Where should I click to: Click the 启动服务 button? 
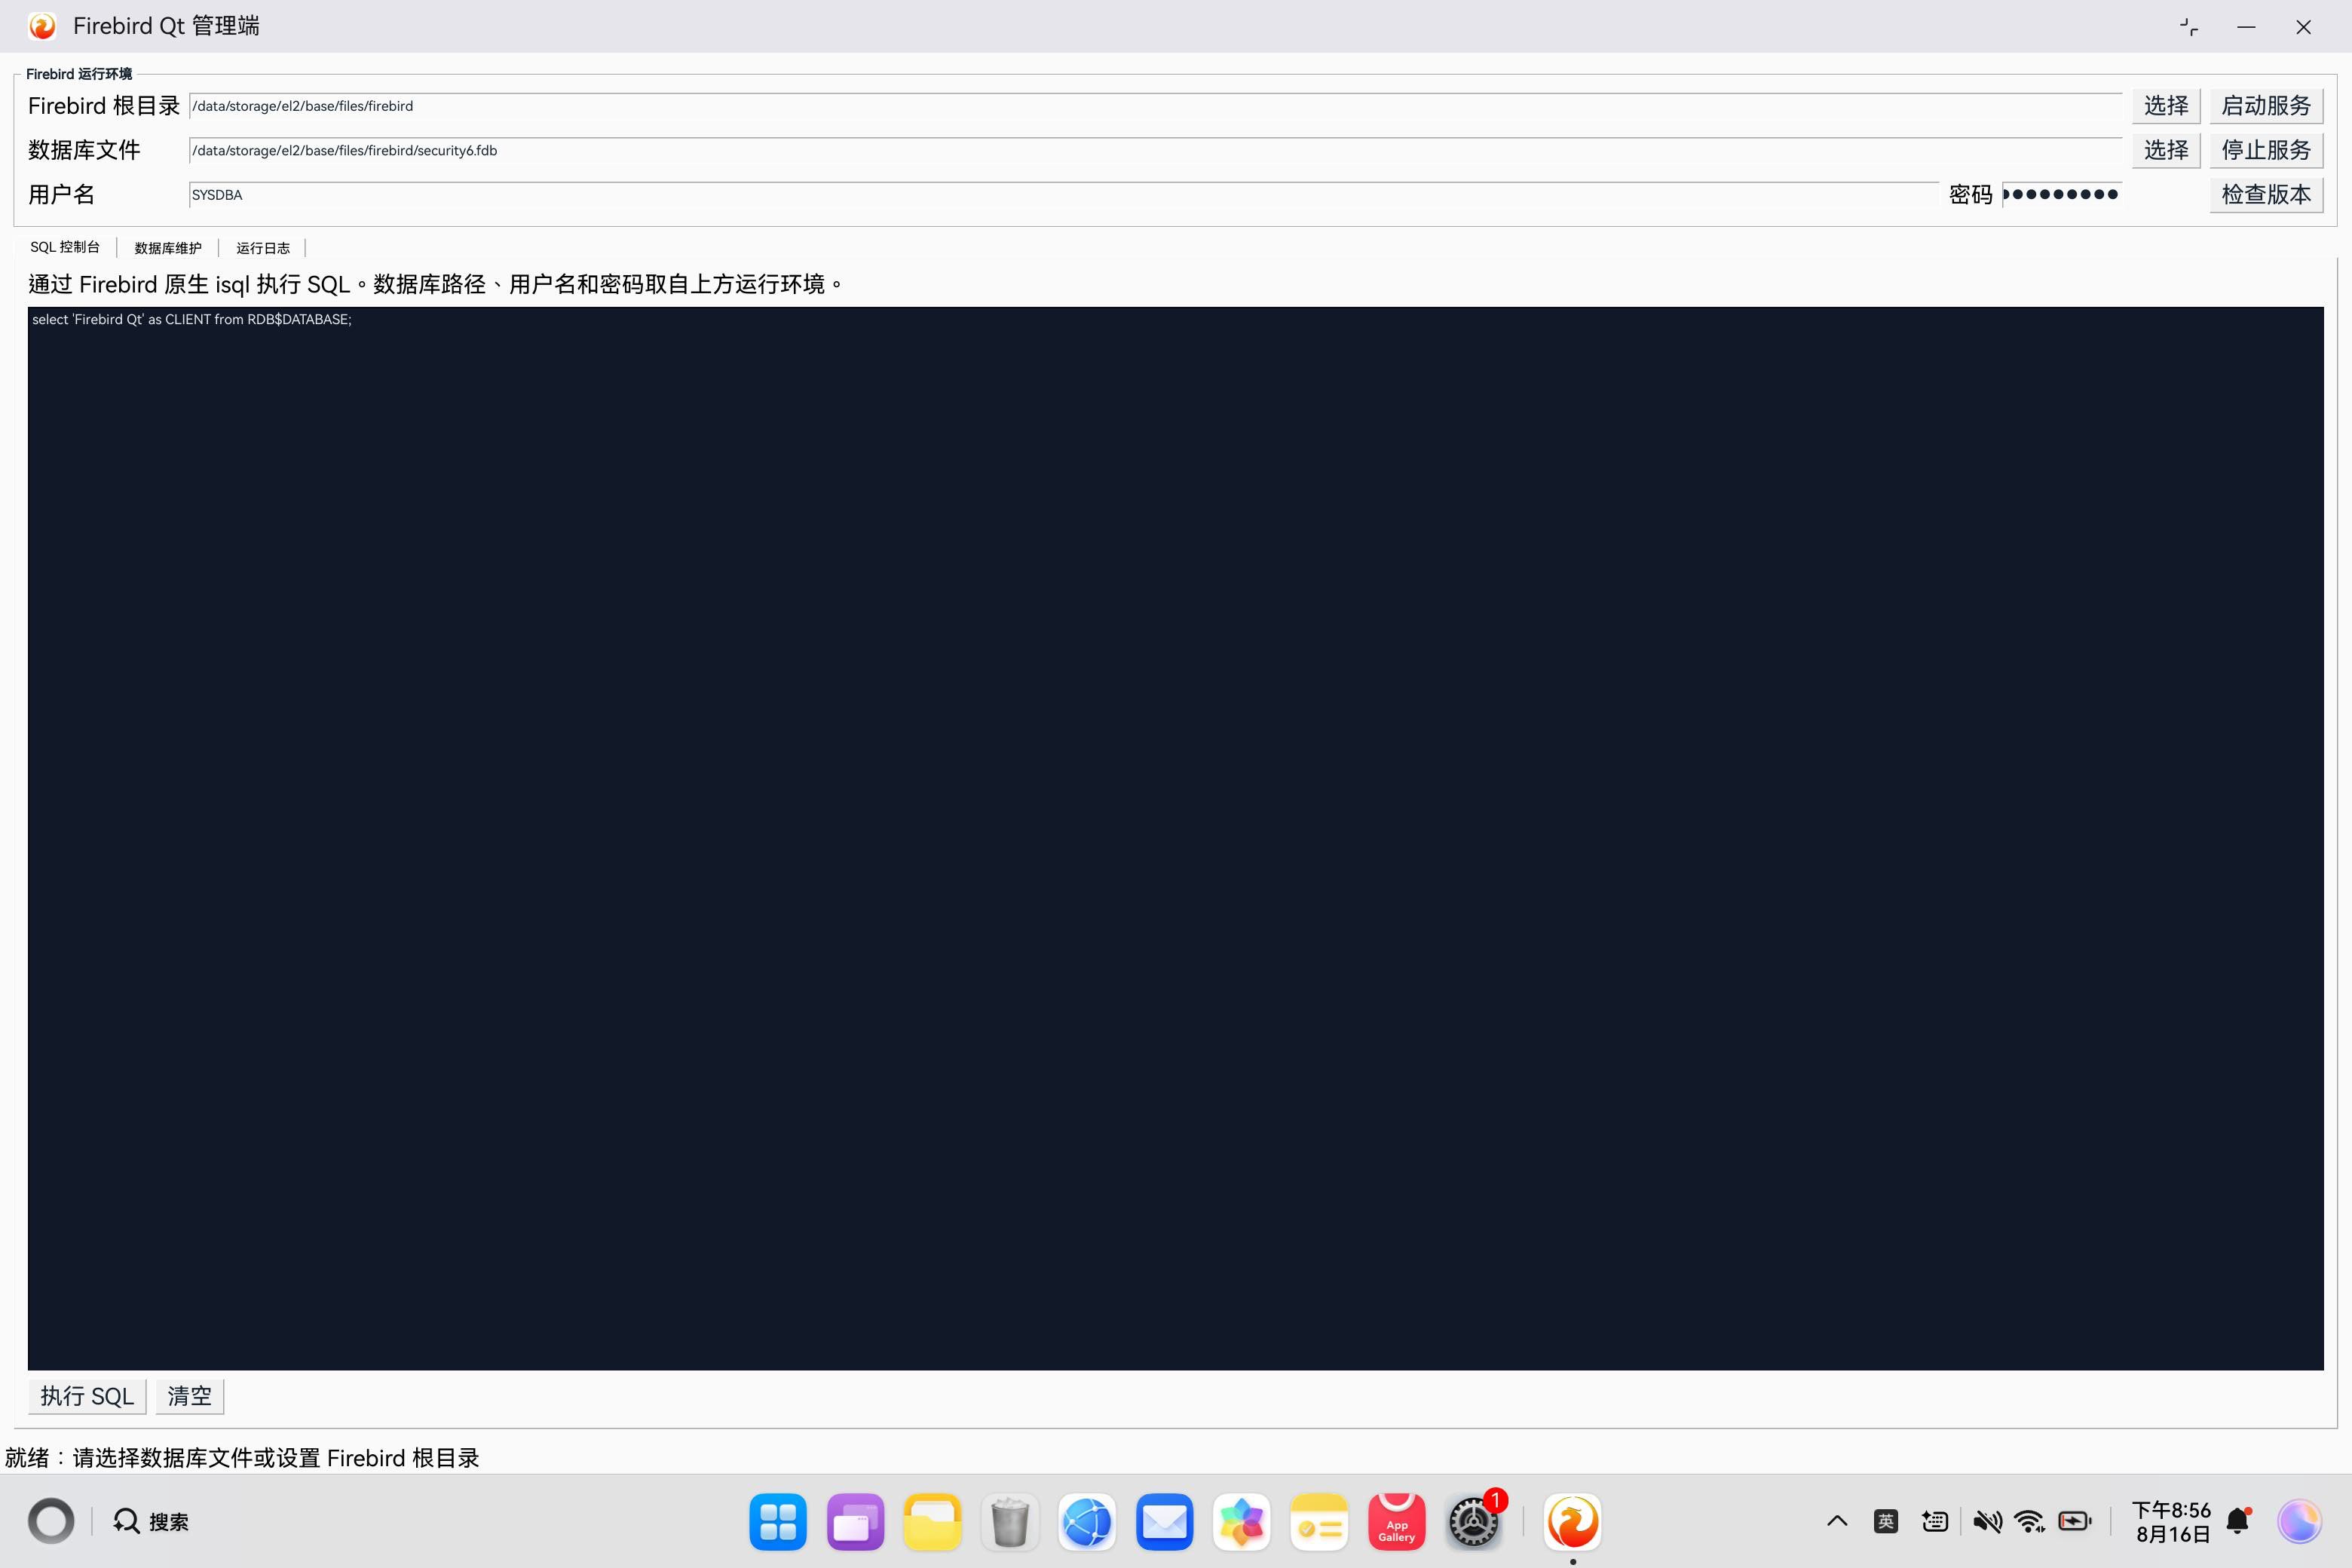click(2266, 106)
